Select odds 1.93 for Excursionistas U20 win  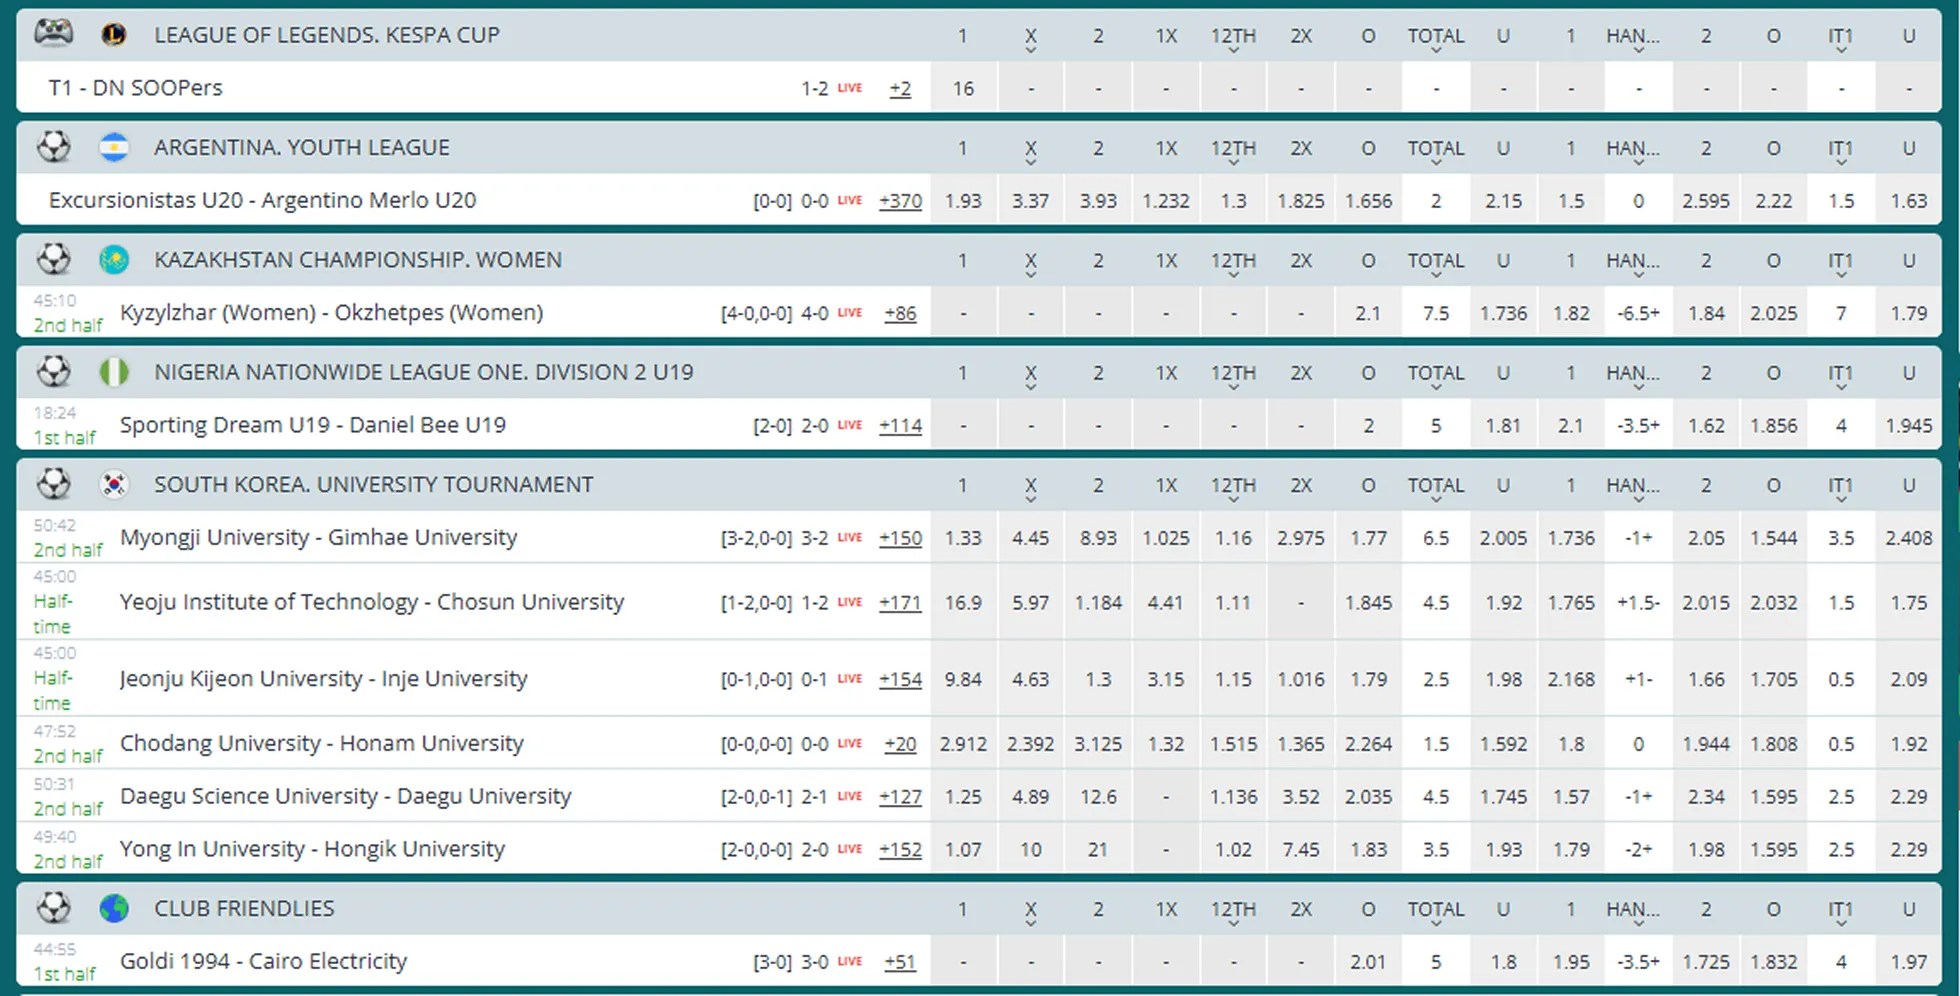click(x=963, y=200)
